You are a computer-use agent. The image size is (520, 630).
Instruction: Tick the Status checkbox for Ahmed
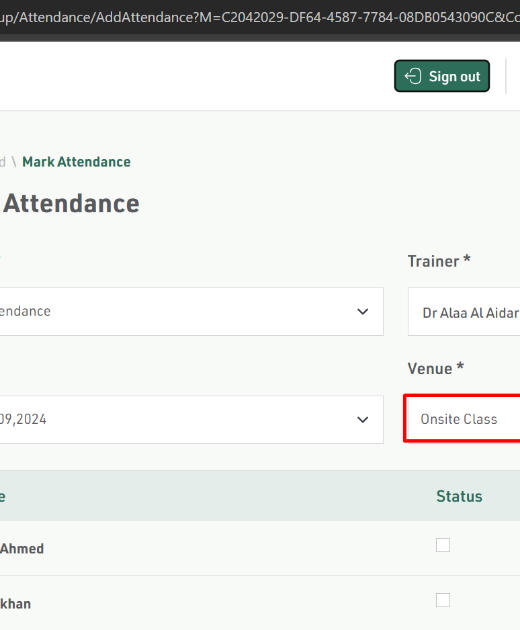pos(443,545)
